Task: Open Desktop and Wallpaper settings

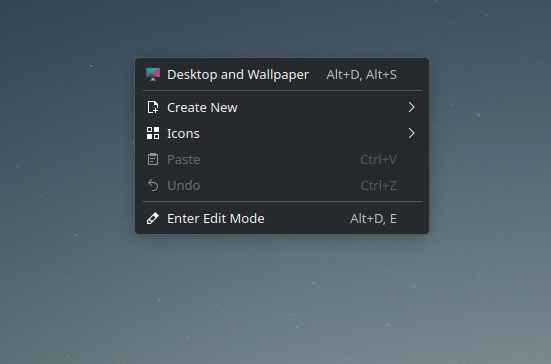Action: pyautogui.click(x=282, y=74)
